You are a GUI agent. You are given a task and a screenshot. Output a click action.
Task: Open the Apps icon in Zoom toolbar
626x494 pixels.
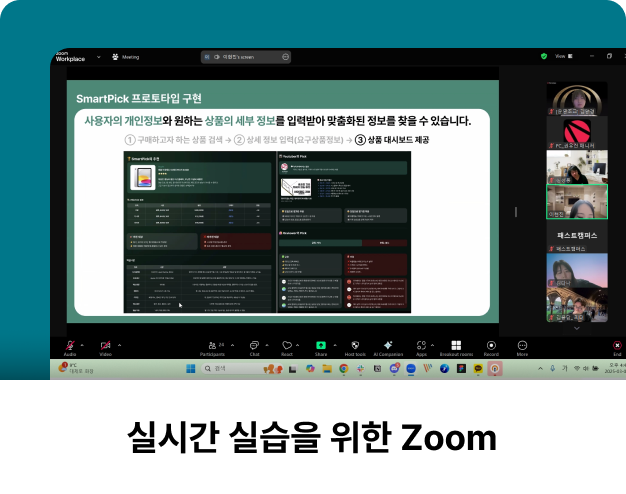coord(421,348)
